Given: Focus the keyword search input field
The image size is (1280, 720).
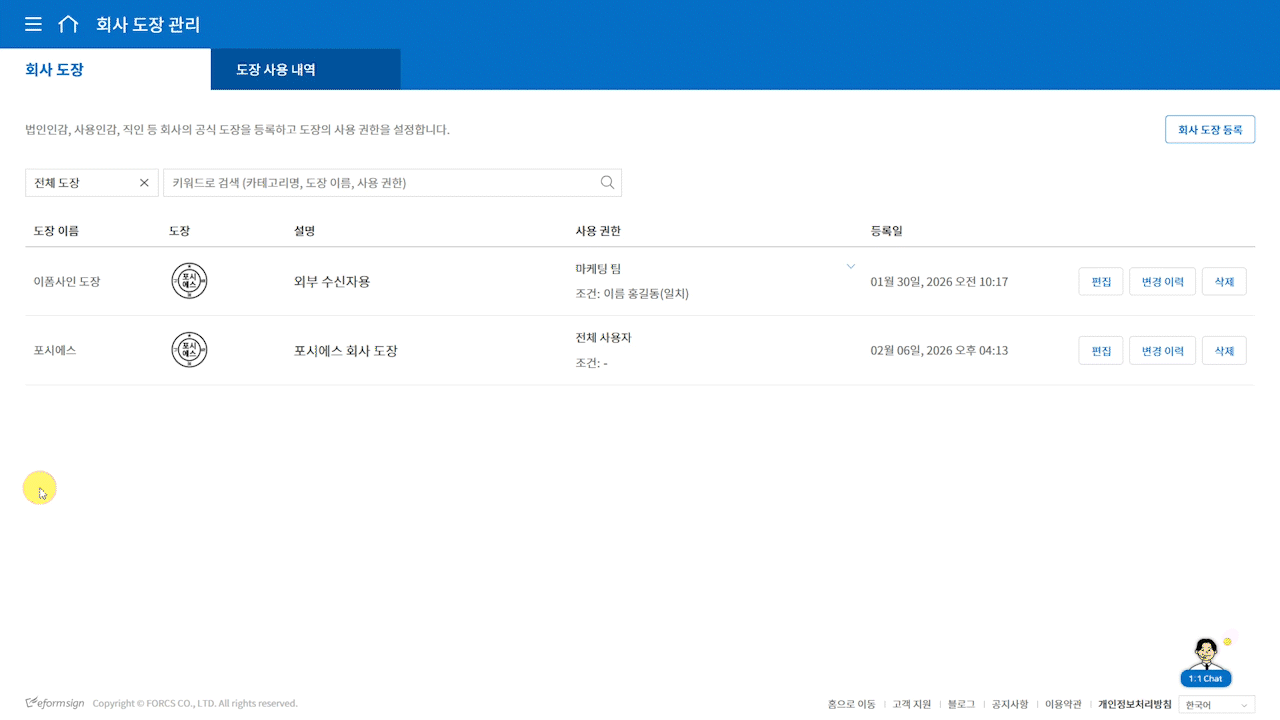Looking at the screenshot, I should tap(380, 183).
